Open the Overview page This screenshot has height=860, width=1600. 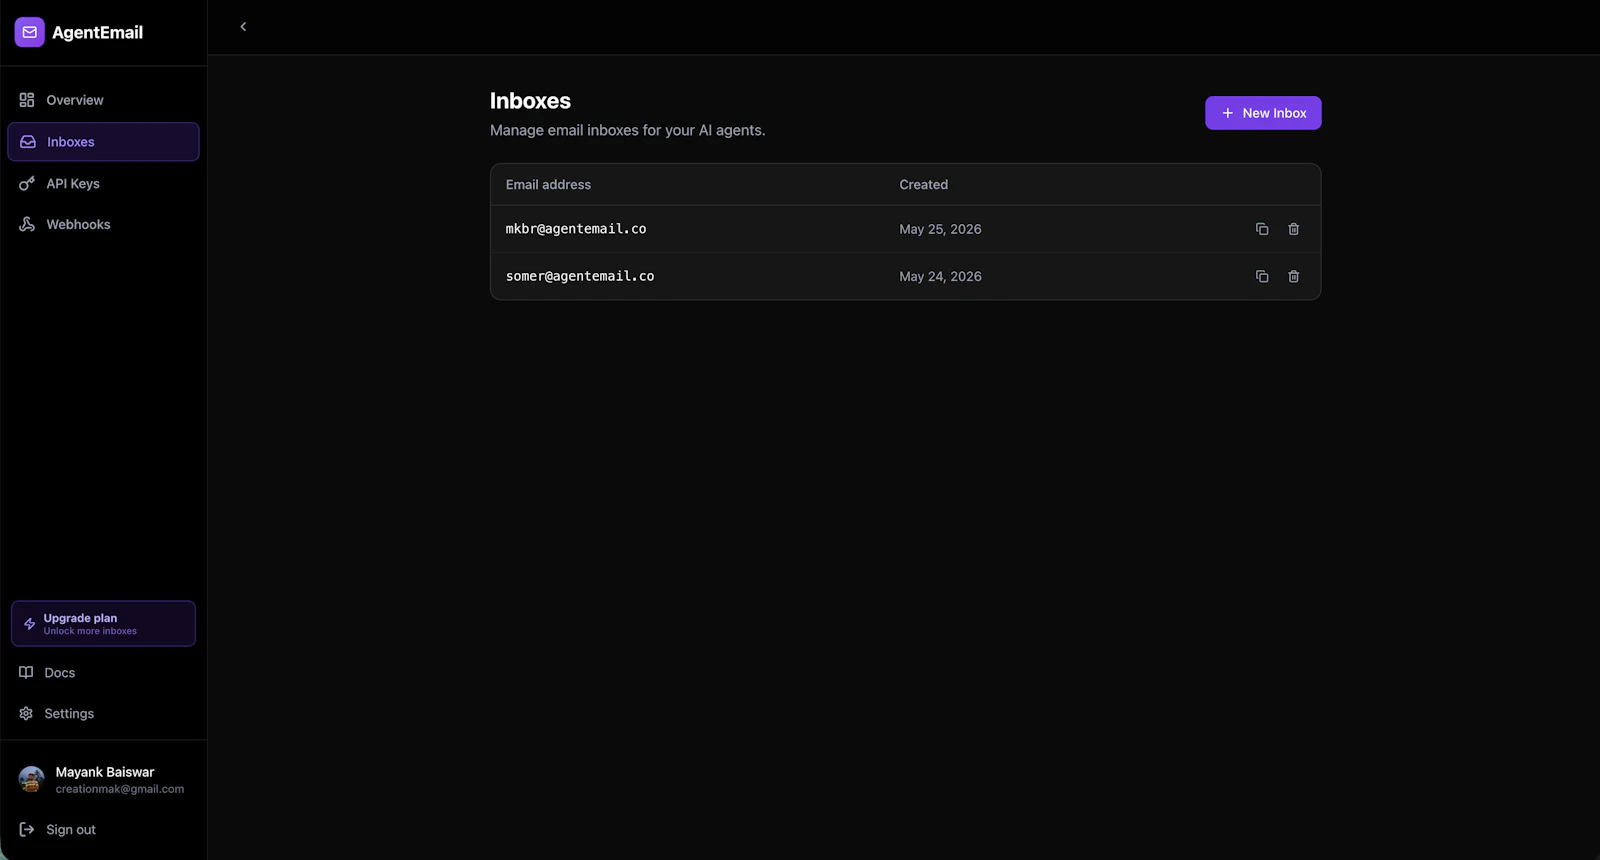point(103,100)
